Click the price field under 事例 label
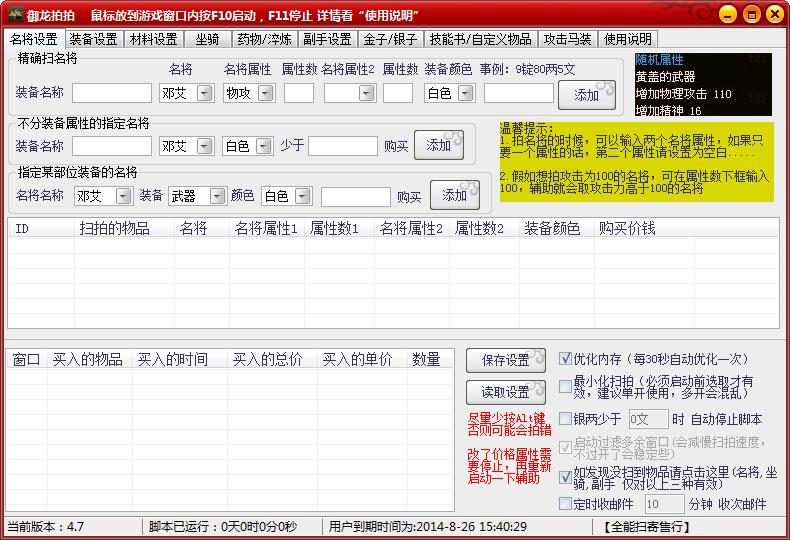 pyautogui.click(x=519, y=93)
